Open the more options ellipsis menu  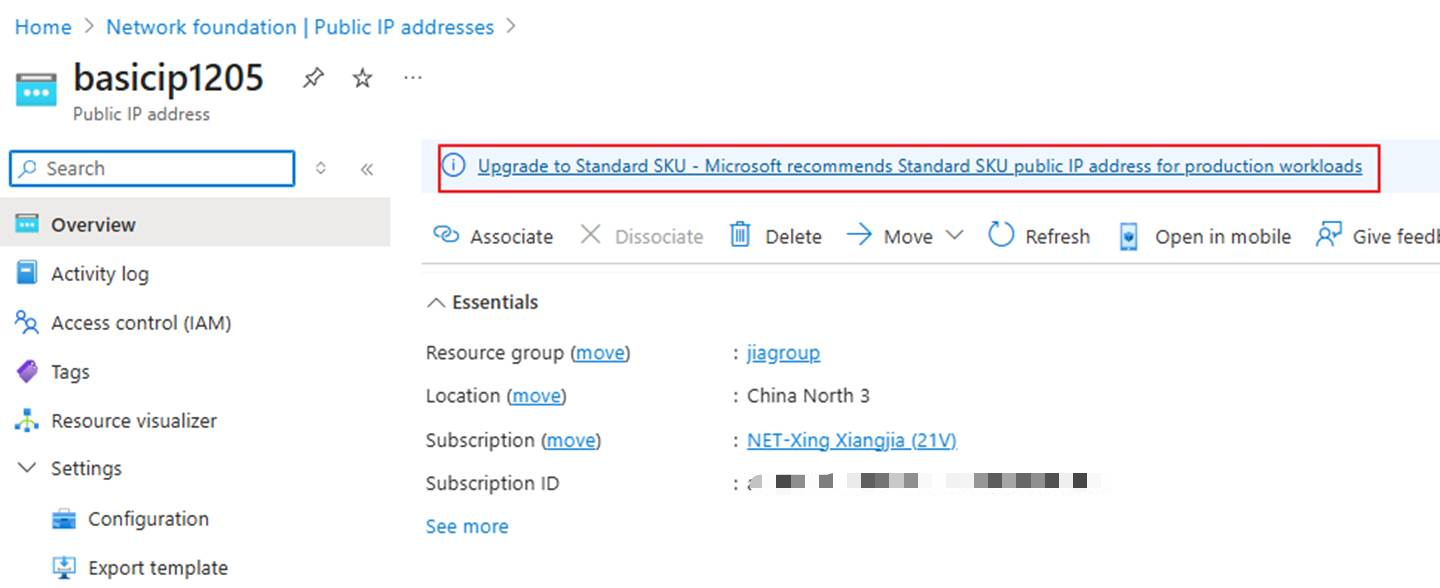tap(412, 78)
